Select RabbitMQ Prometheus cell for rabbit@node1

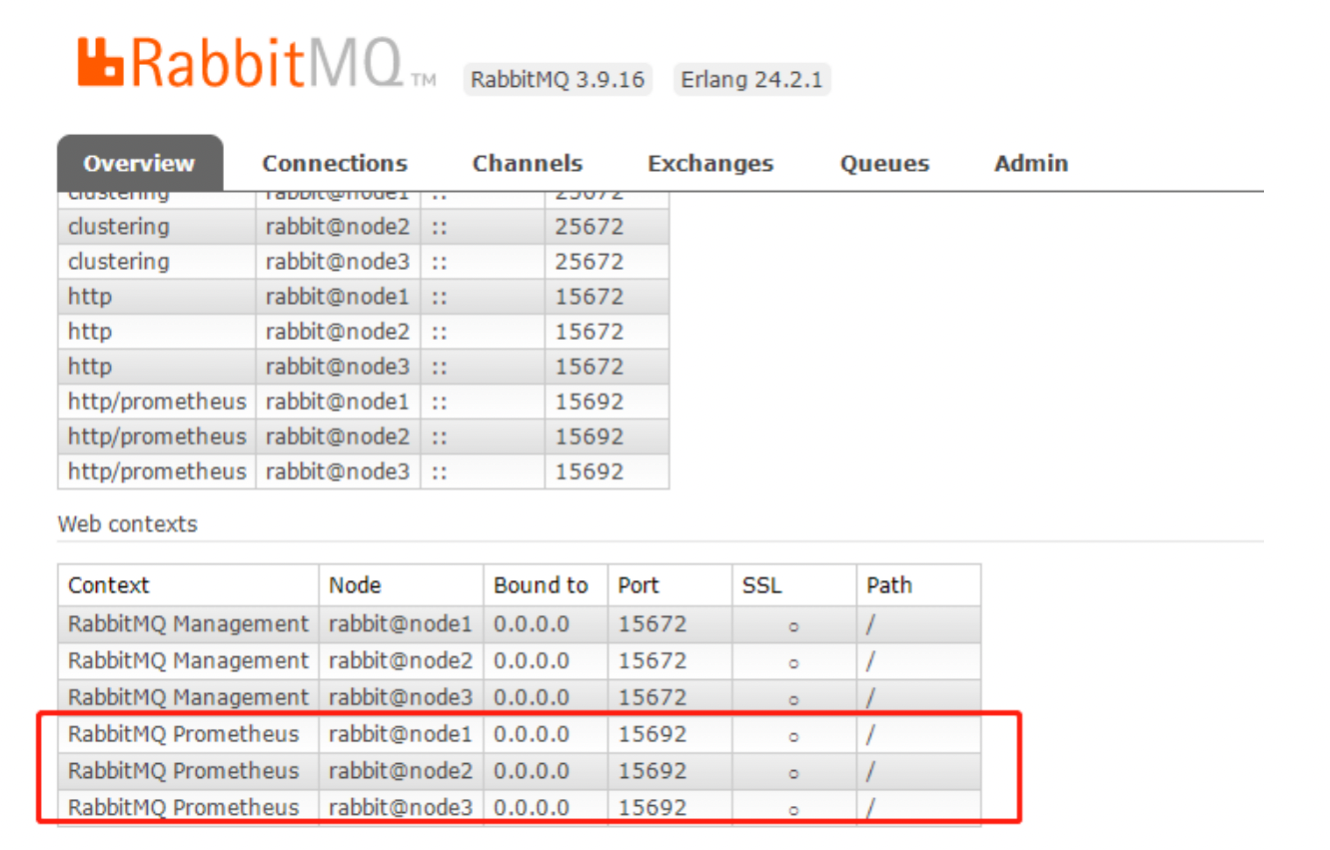click(x=189, y=734)
